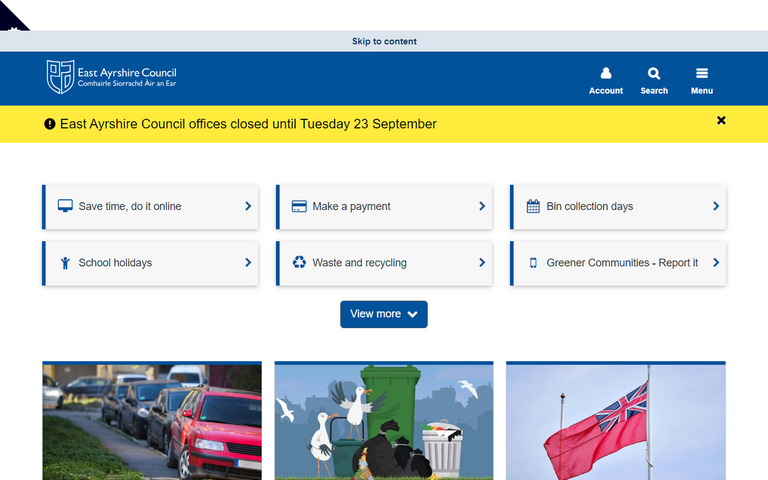Expand the View more button
Viewport: 768px width, 480px height.
coord(384,314)
